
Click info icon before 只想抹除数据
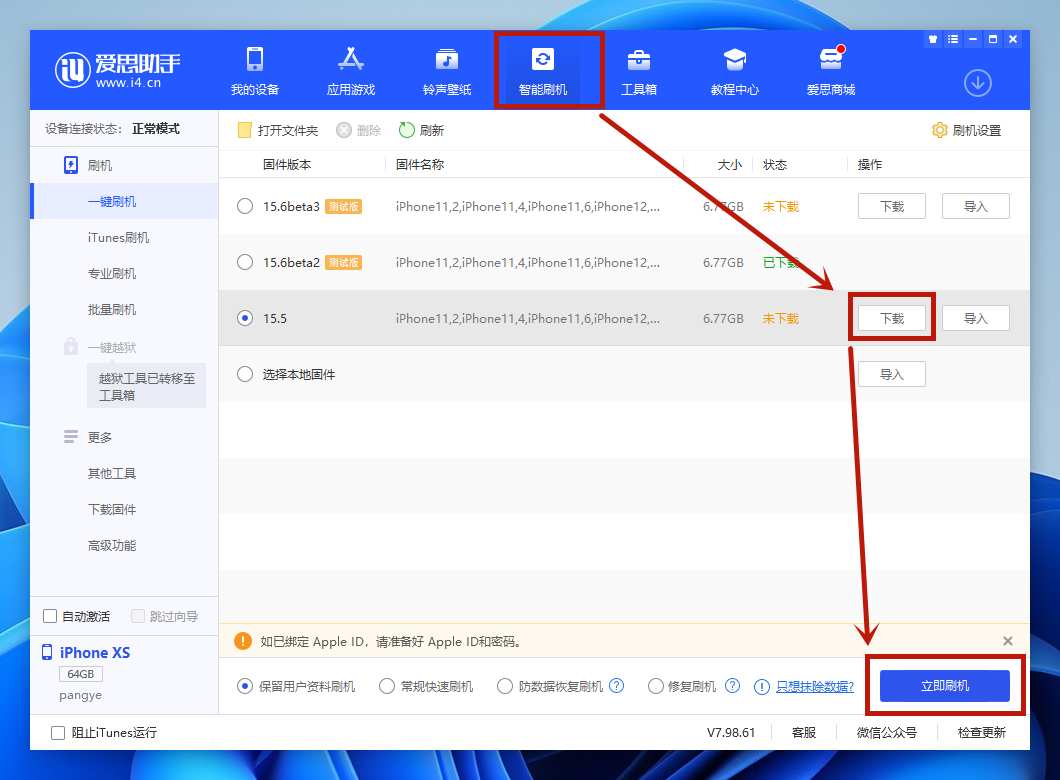(x=761, y=687)
